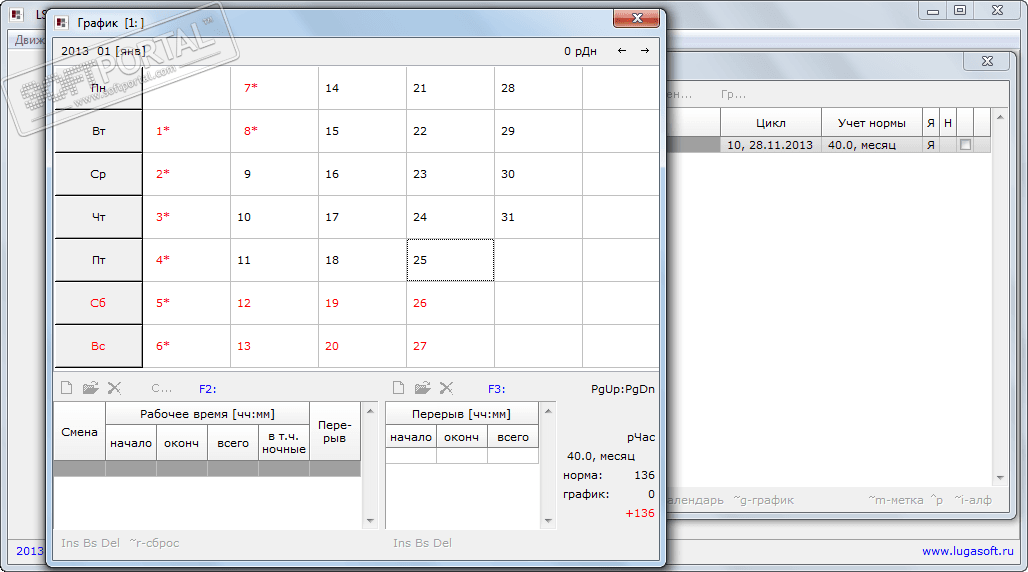Click the break table оконч column header

click(x=462, y=437)
